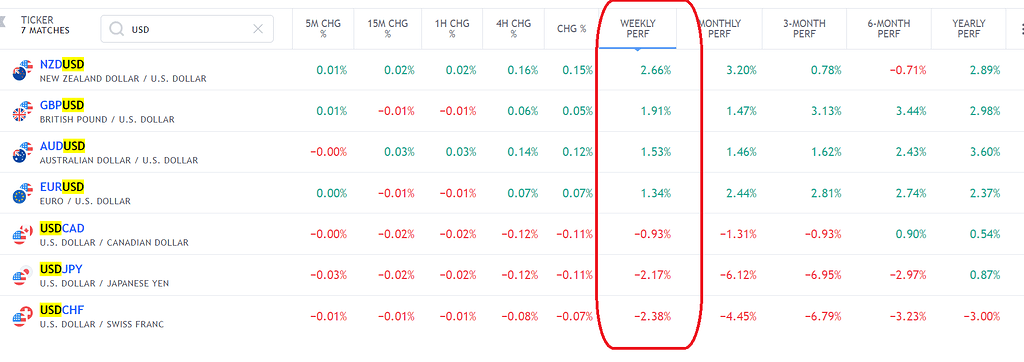Sort by 6-Month Perf column header

(889, 29)
